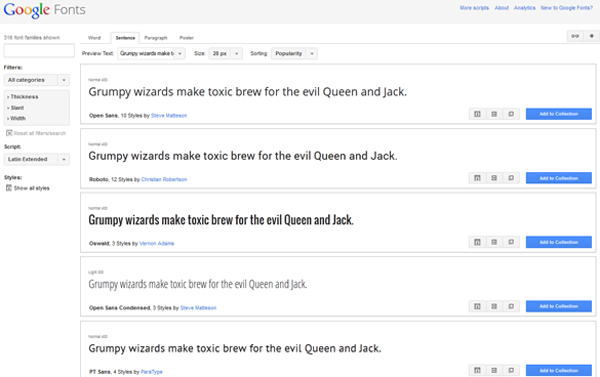Viewport: 600px width, 377px height.
Task: Open Steve Matteson link under Open Sans Condensed
Action: coord(198,308)
